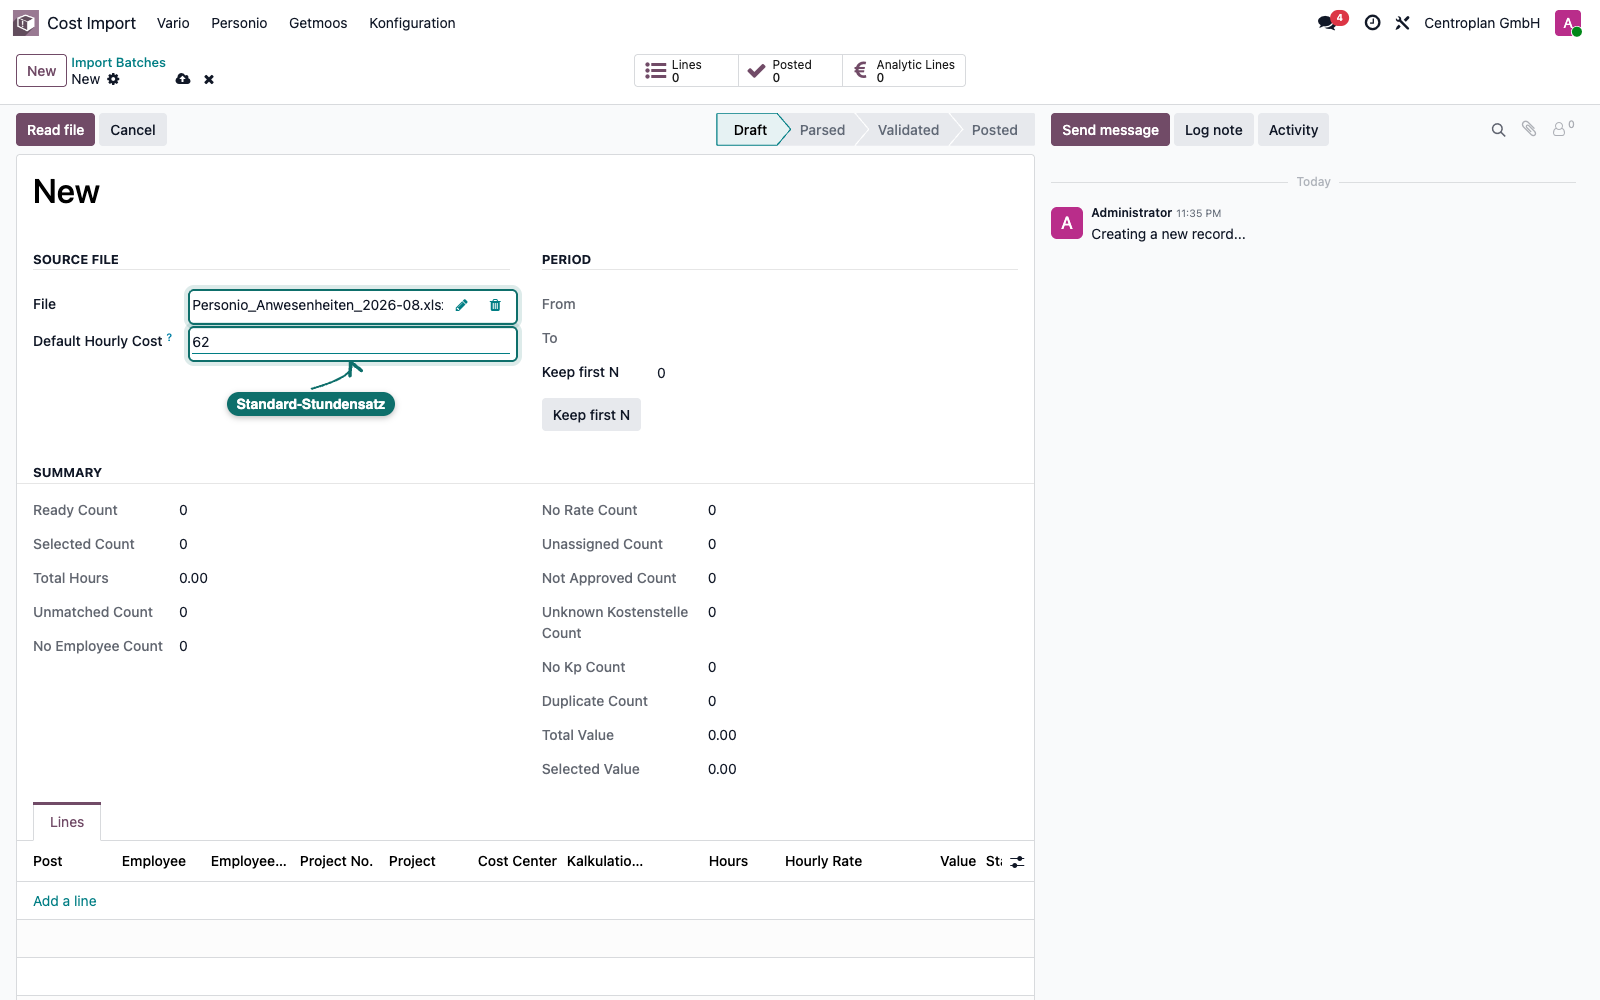Discard changes with the X icon
The height and width of the screenshot is (1000, 1600).
click(x=209, y=79)
